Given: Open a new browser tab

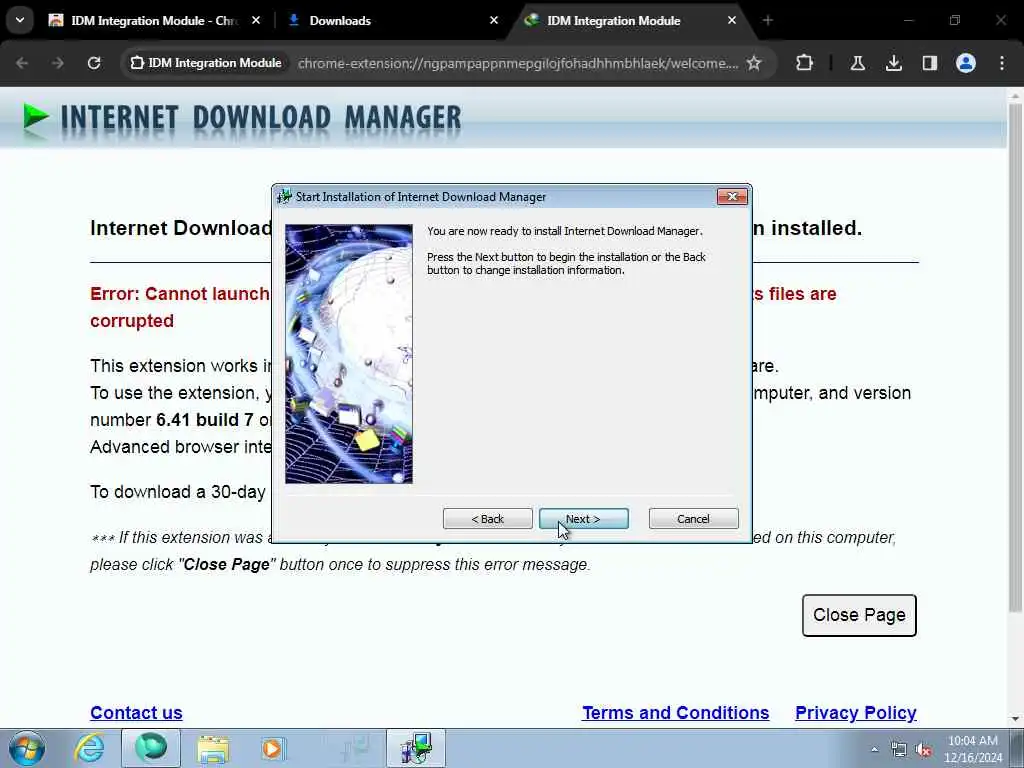Looking at the screenshot, I should (x=767, y=21).
